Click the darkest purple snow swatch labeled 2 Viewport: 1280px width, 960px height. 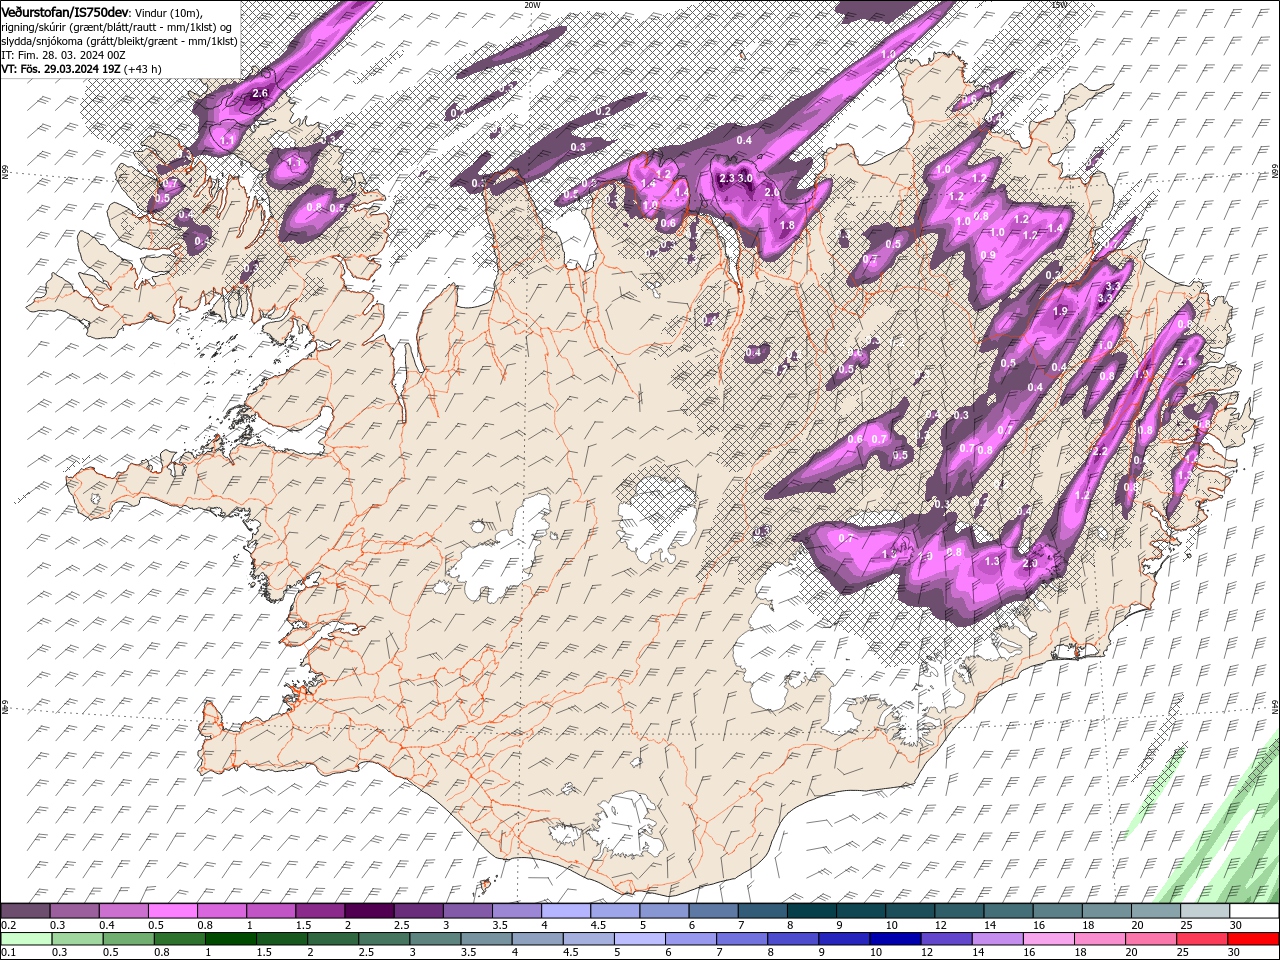pyautogui.click(x=370, y=911)
